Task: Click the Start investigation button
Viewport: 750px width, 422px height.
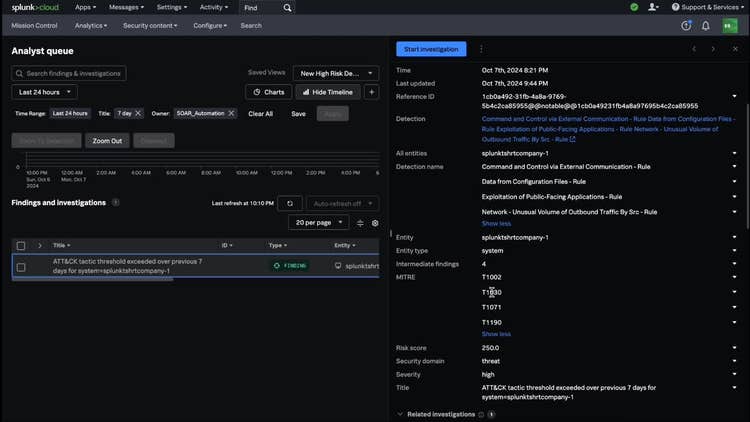Action: [431, 49]
